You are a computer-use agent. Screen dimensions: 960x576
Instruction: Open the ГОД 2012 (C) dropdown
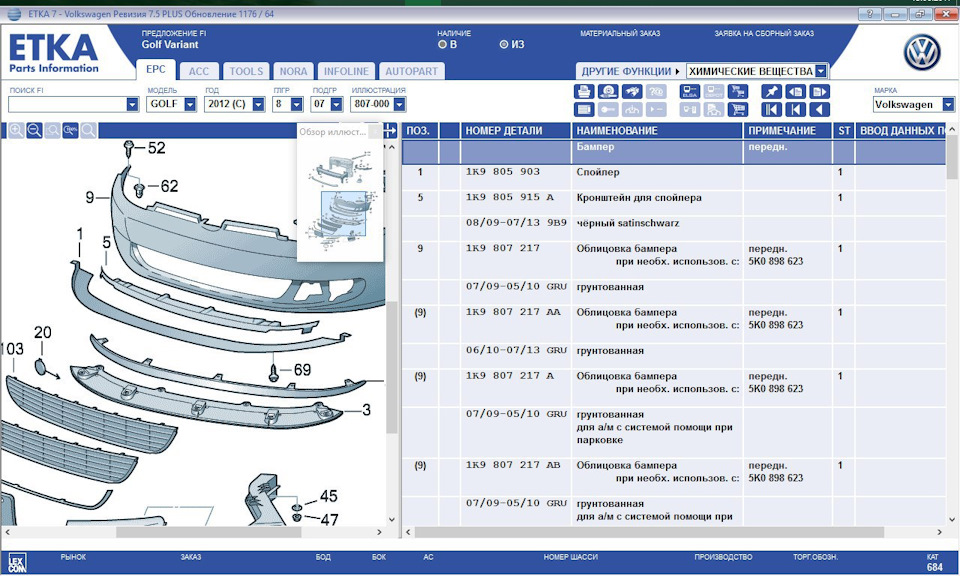258,105
